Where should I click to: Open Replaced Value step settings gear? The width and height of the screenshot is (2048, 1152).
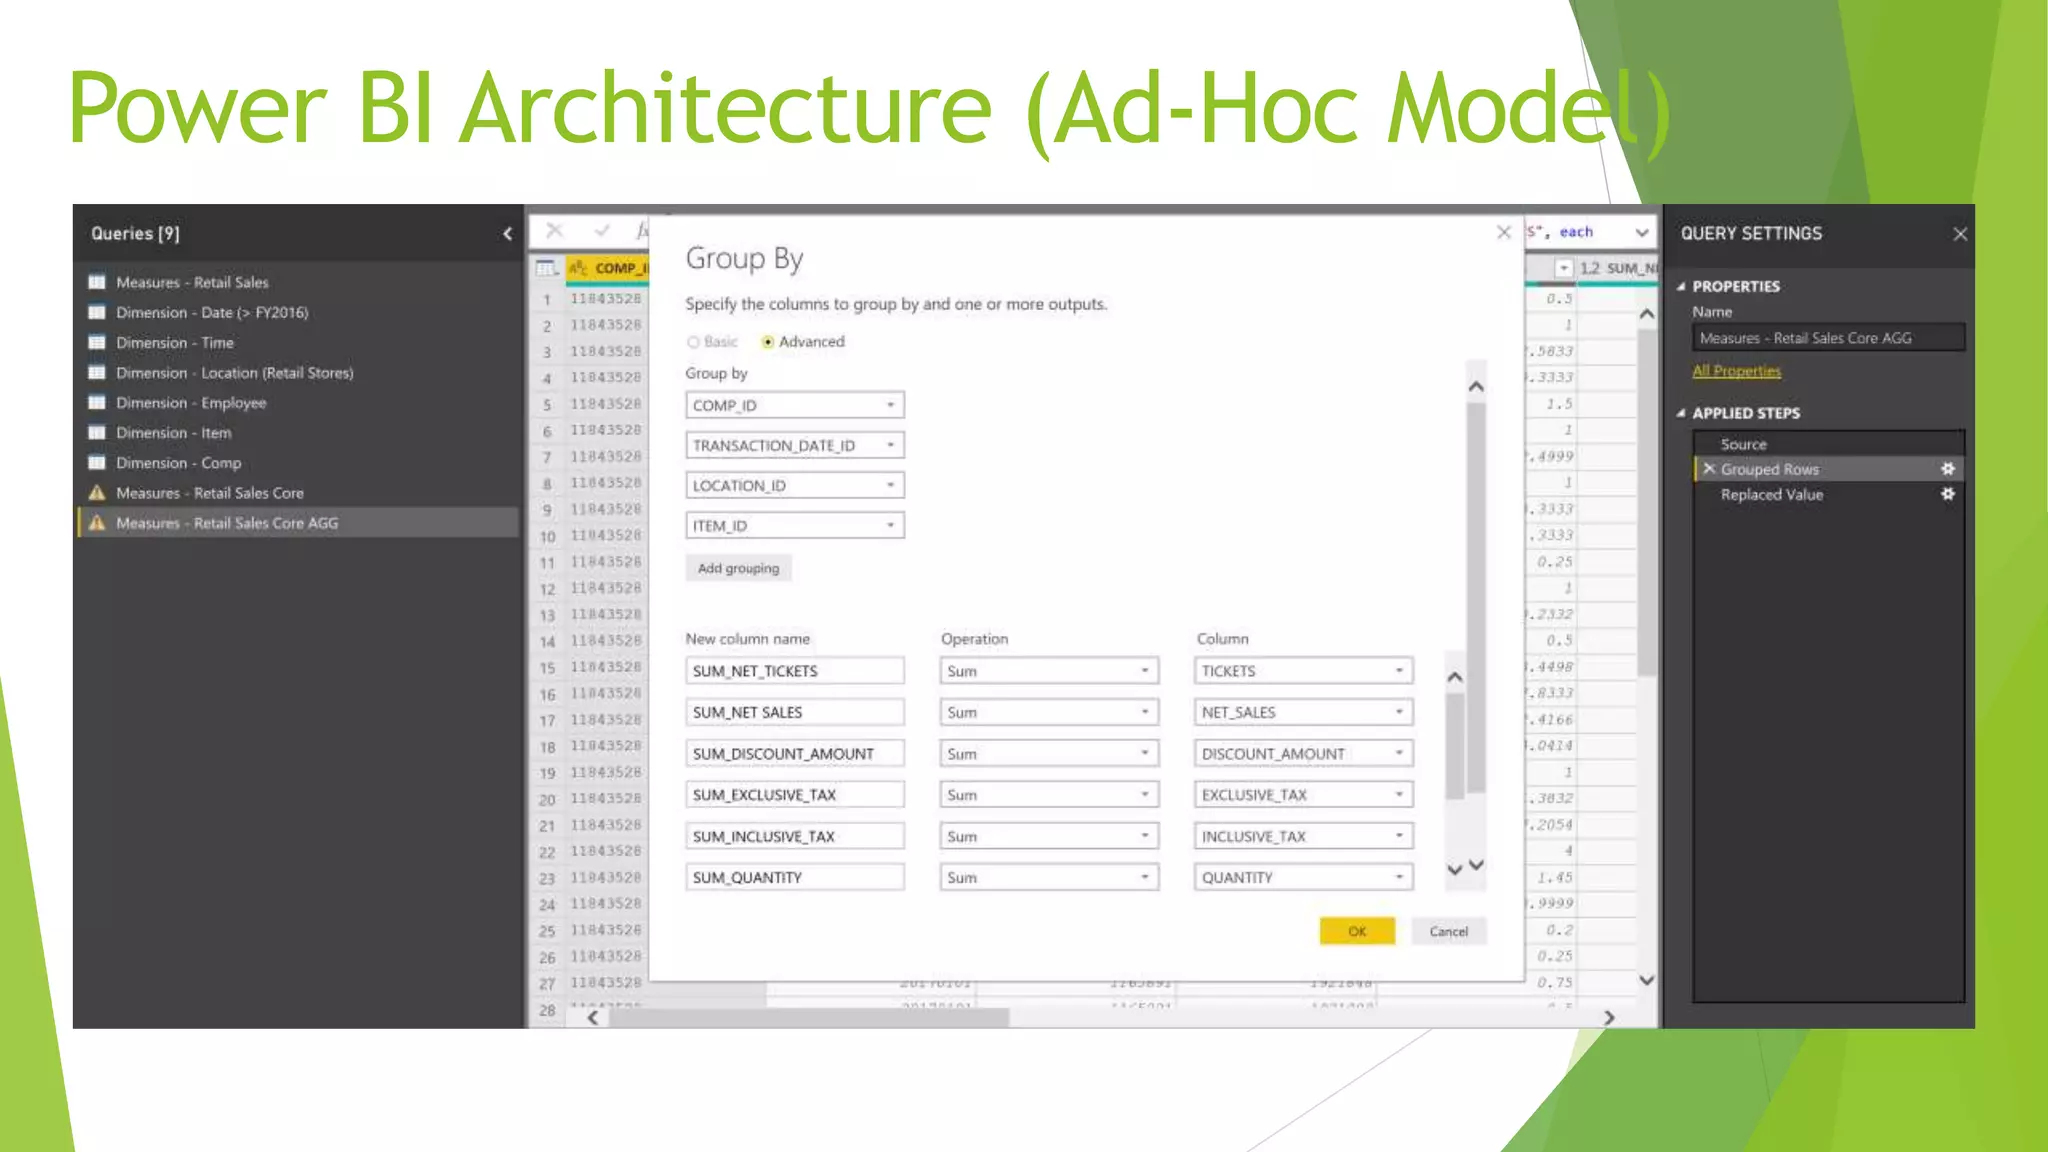point(1947,494)
